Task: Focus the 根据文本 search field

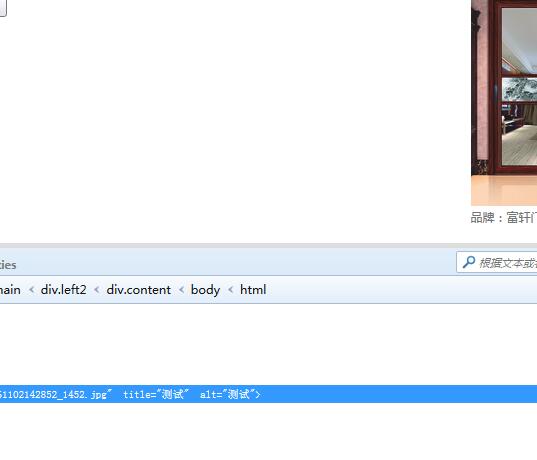Action: (497, 263)
